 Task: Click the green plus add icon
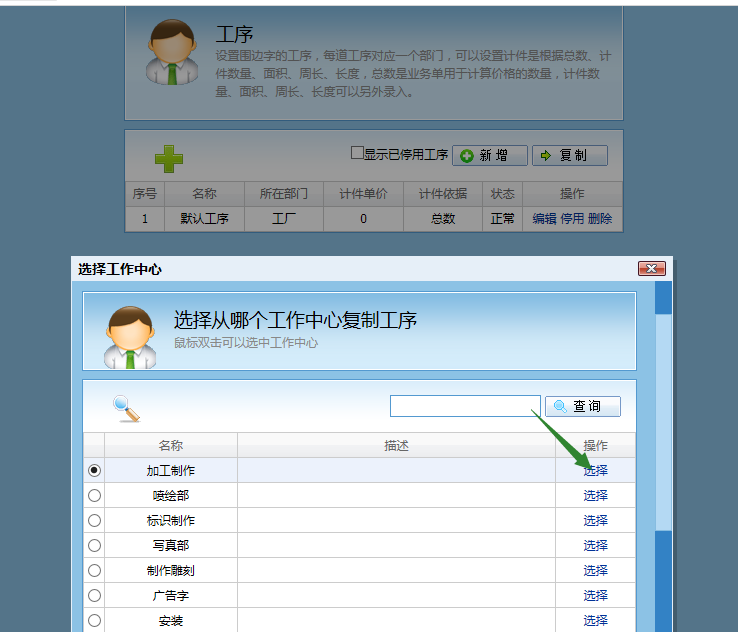[169, 158]
